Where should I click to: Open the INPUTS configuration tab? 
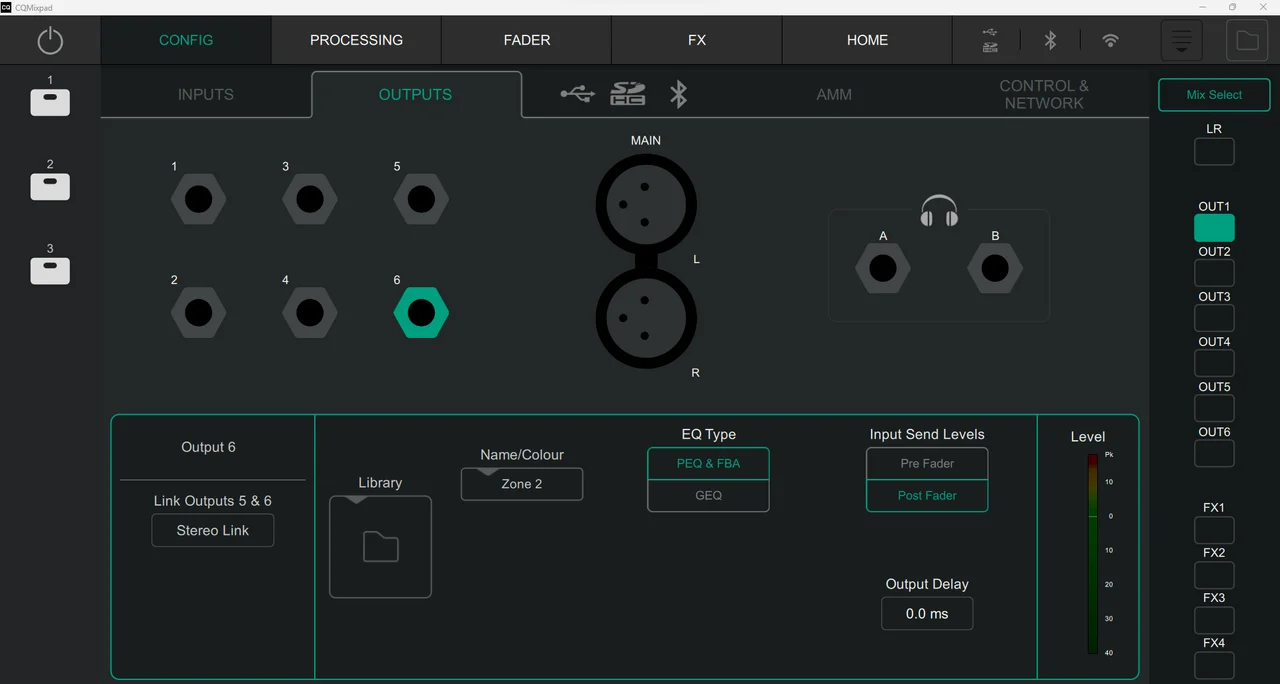(206, 95)
